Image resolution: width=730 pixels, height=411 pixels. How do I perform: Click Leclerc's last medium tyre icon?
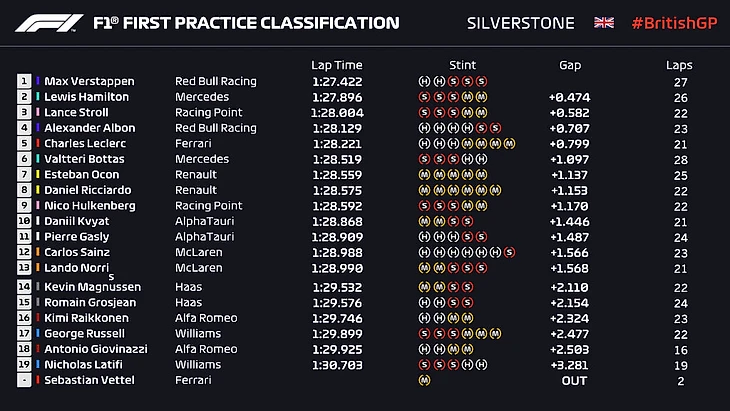click(510, 144)
